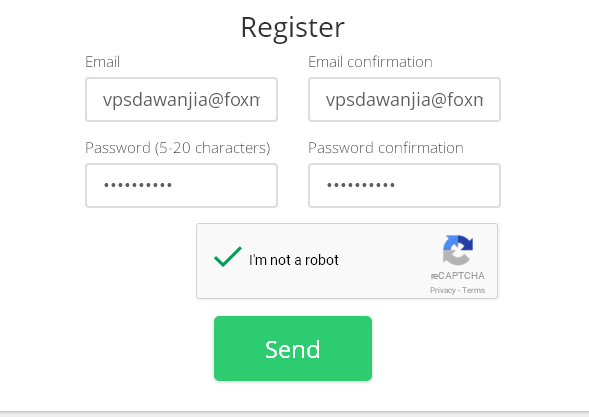The width and height of the screenshot is (589, 417).
Task: Select the Password confirmation input box
Action: (x=404, y=185)
